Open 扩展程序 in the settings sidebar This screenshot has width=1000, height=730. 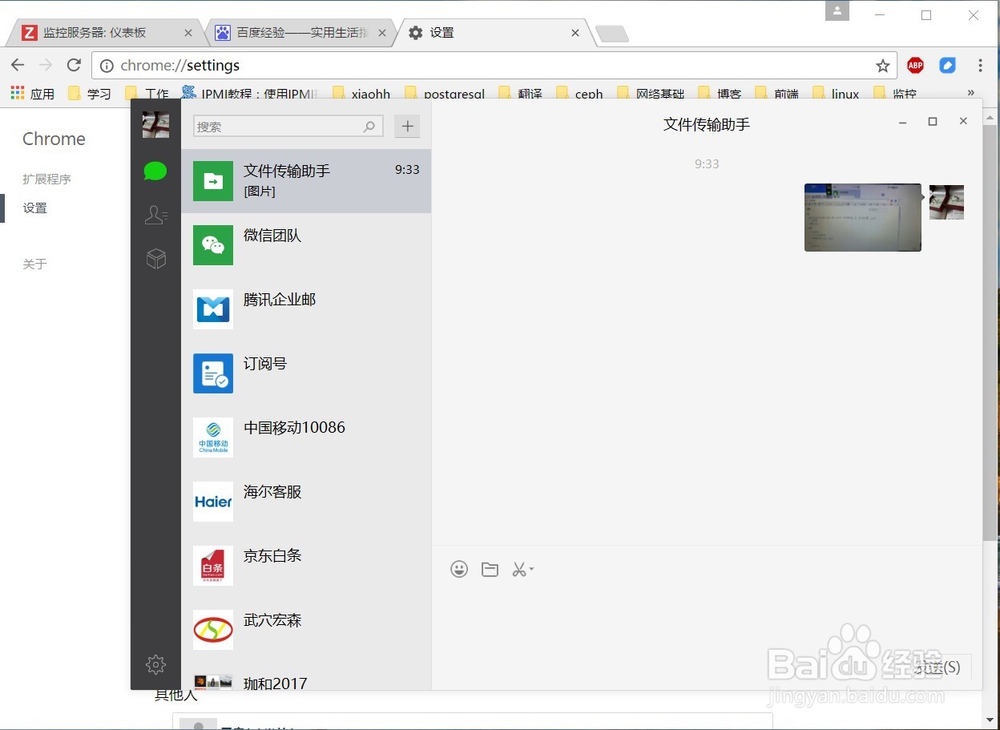[46, 178]
